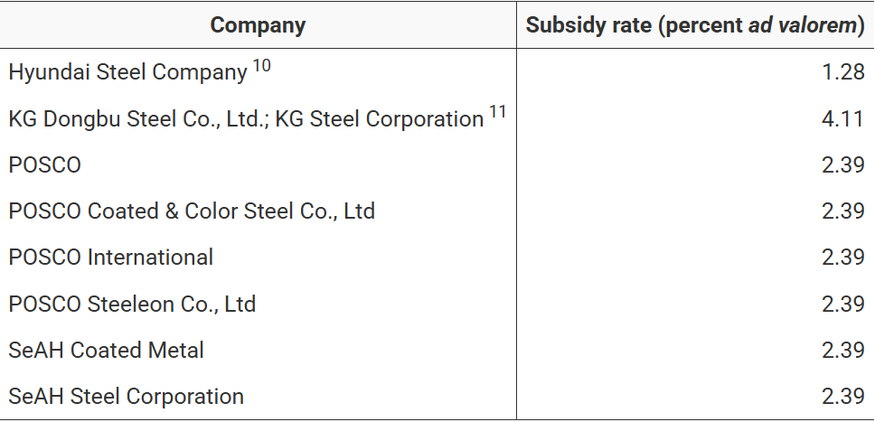Click 2.39 rate for POSCO Coated & Color
The height and width of the screenshot is (422, 875).
pos(843,211)
